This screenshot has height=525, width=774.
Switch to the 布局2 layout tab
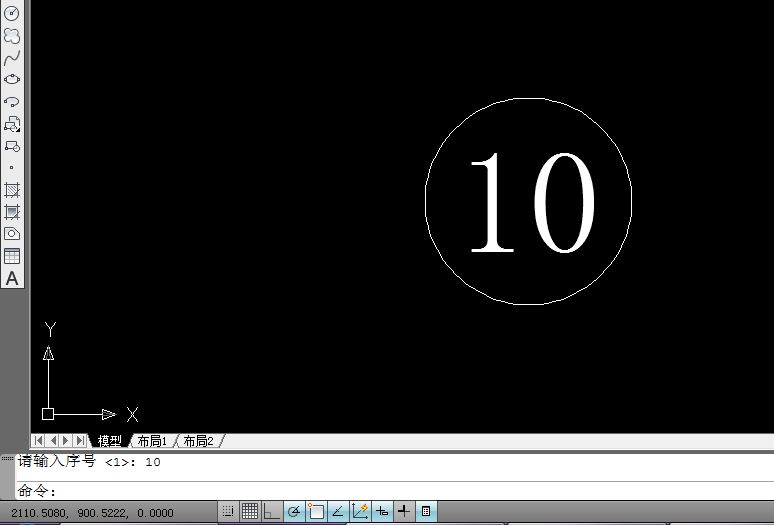(198, 441)
